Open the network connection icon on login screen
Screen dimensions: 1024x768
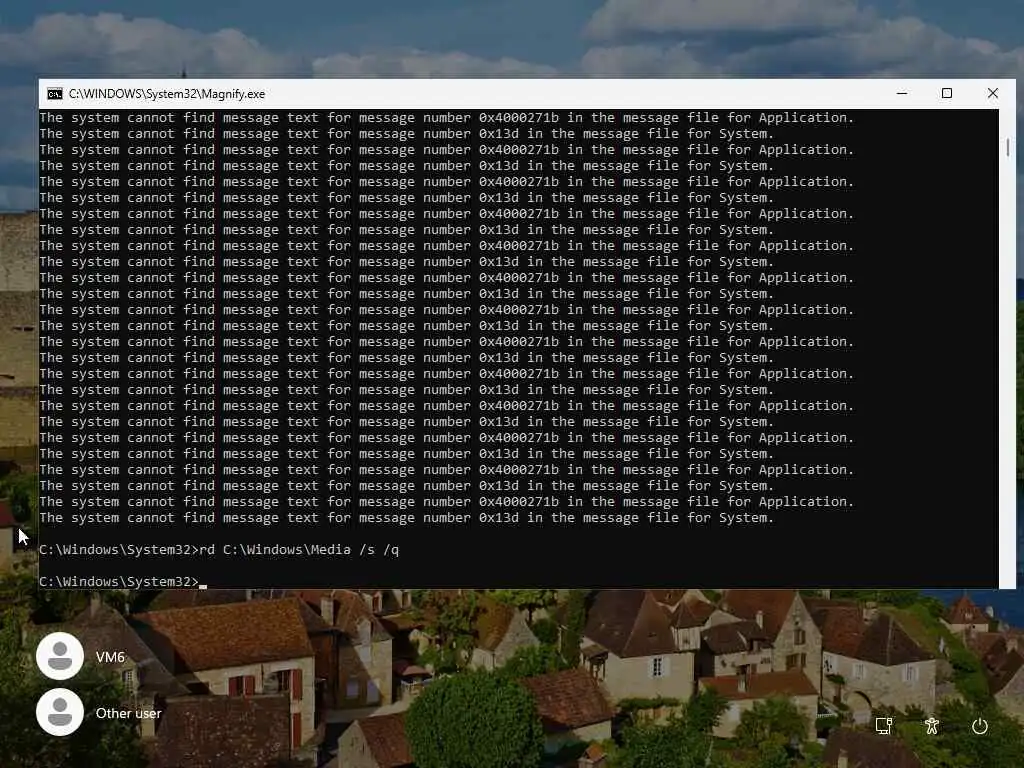pos(884,726)
